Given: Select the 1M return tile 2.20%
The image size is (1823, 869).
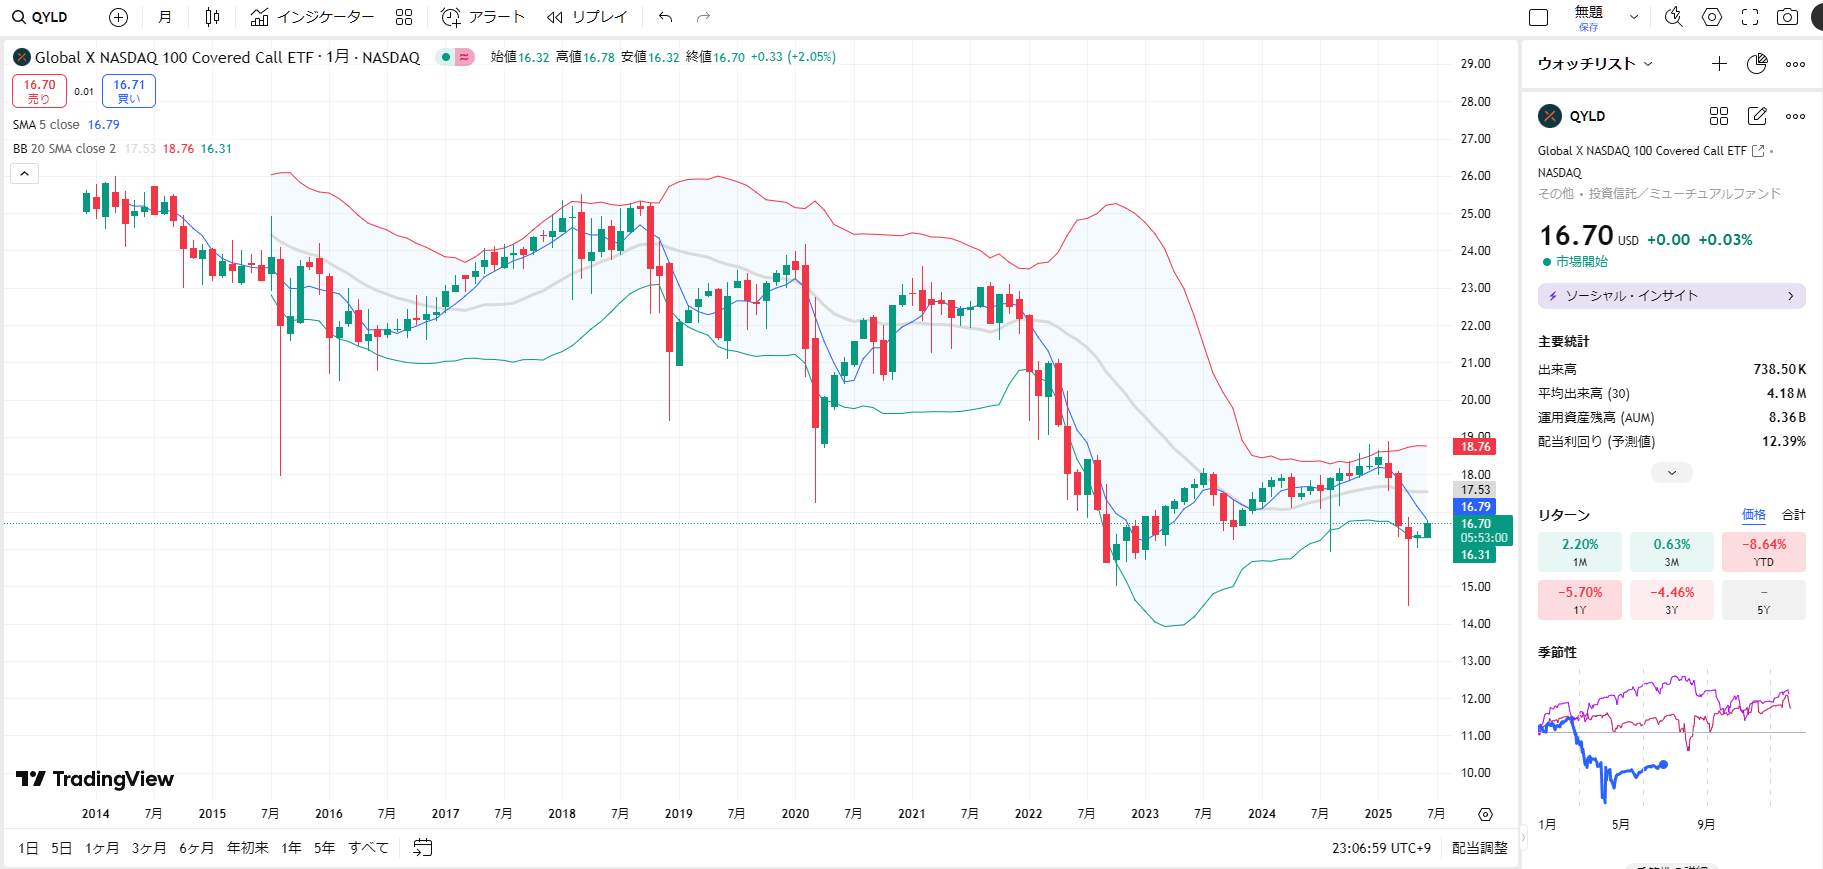Looking at the screenshot, I should tap(1580, 552).
